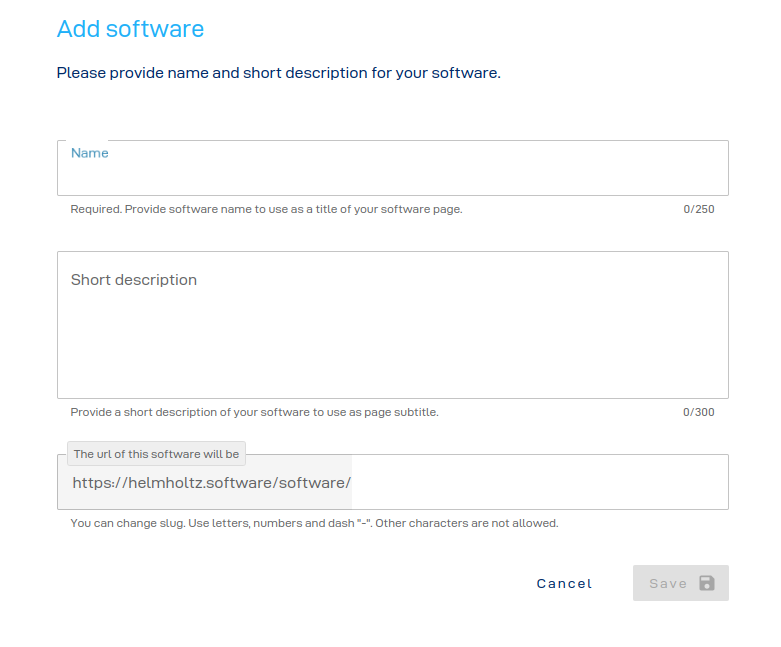
Task: Click the "Please provide name" instruction text
Action: pyautogui.click(x=278, y=73)
